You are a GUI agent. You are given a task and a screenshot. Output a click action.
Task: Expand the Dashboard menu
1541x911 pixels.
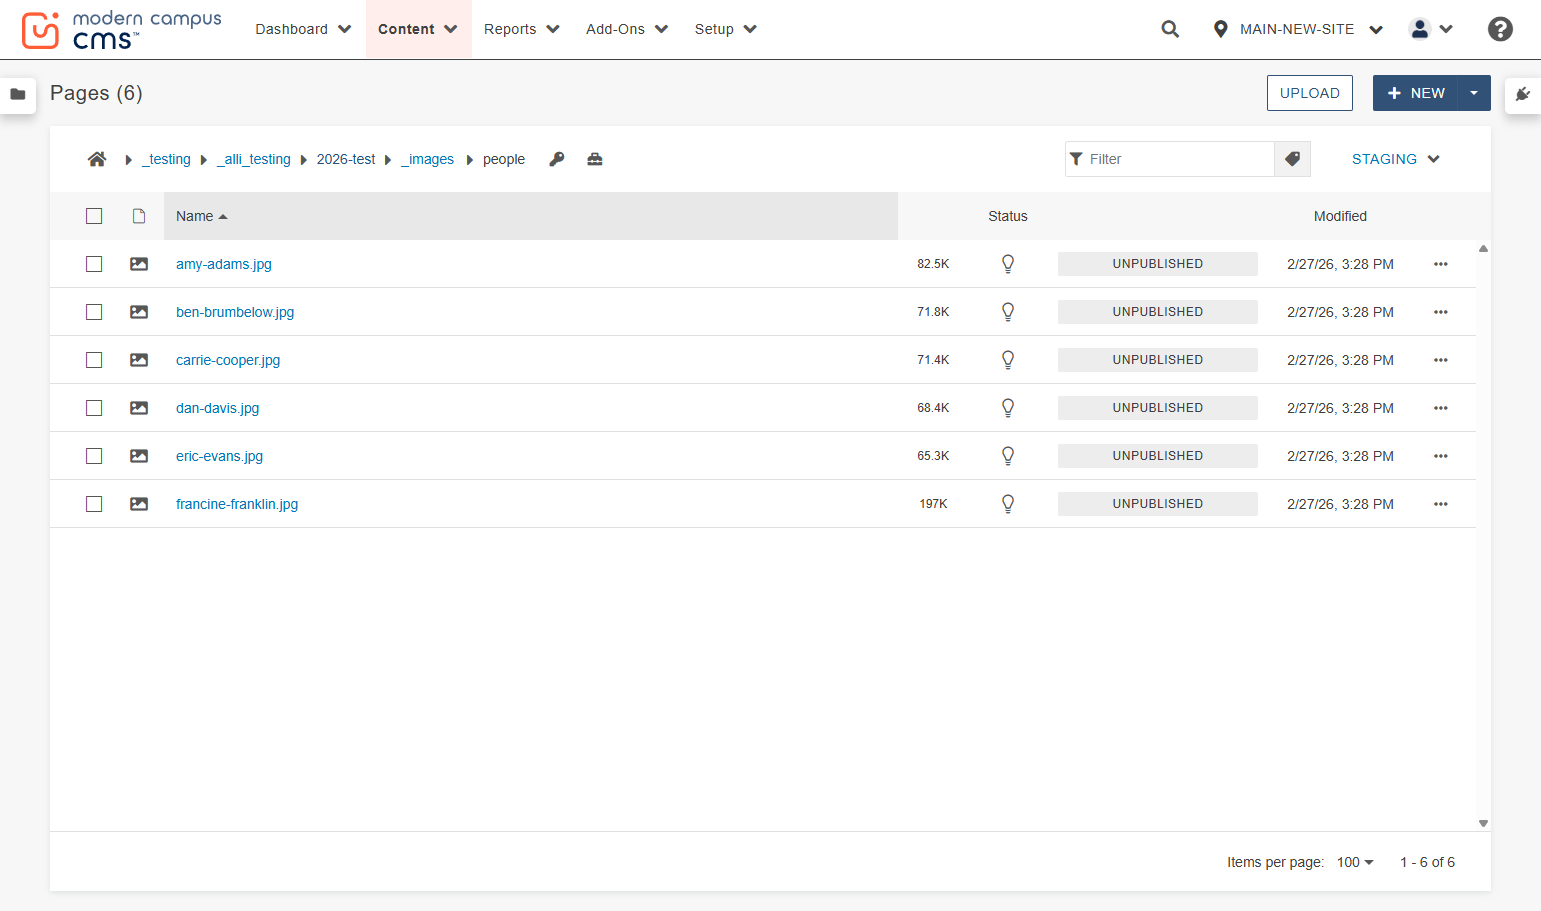point(303,29)
